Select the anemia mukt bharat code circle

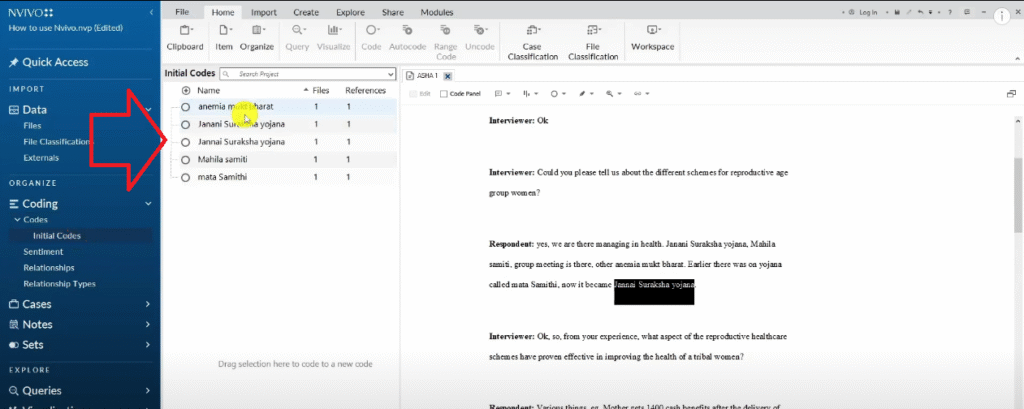click(185, 106)
